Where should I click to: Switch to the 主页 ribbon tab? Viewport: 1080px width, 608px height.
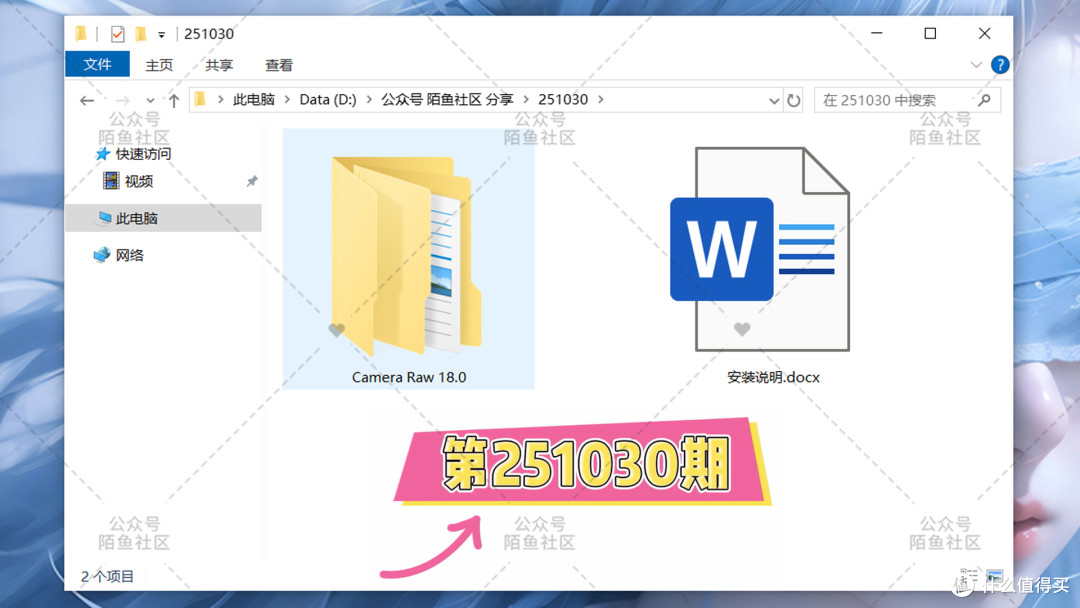(159, 65)
